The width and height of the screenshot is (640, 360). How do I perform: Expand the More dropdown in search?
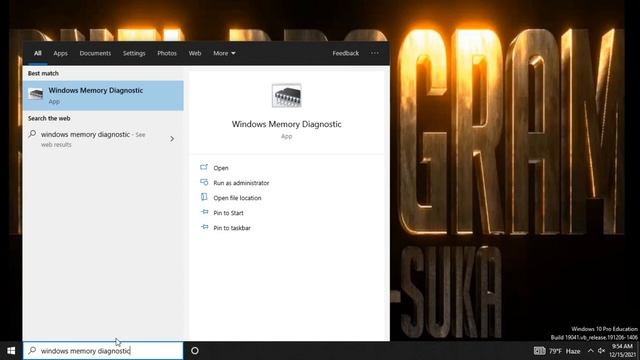click(224, 53)
